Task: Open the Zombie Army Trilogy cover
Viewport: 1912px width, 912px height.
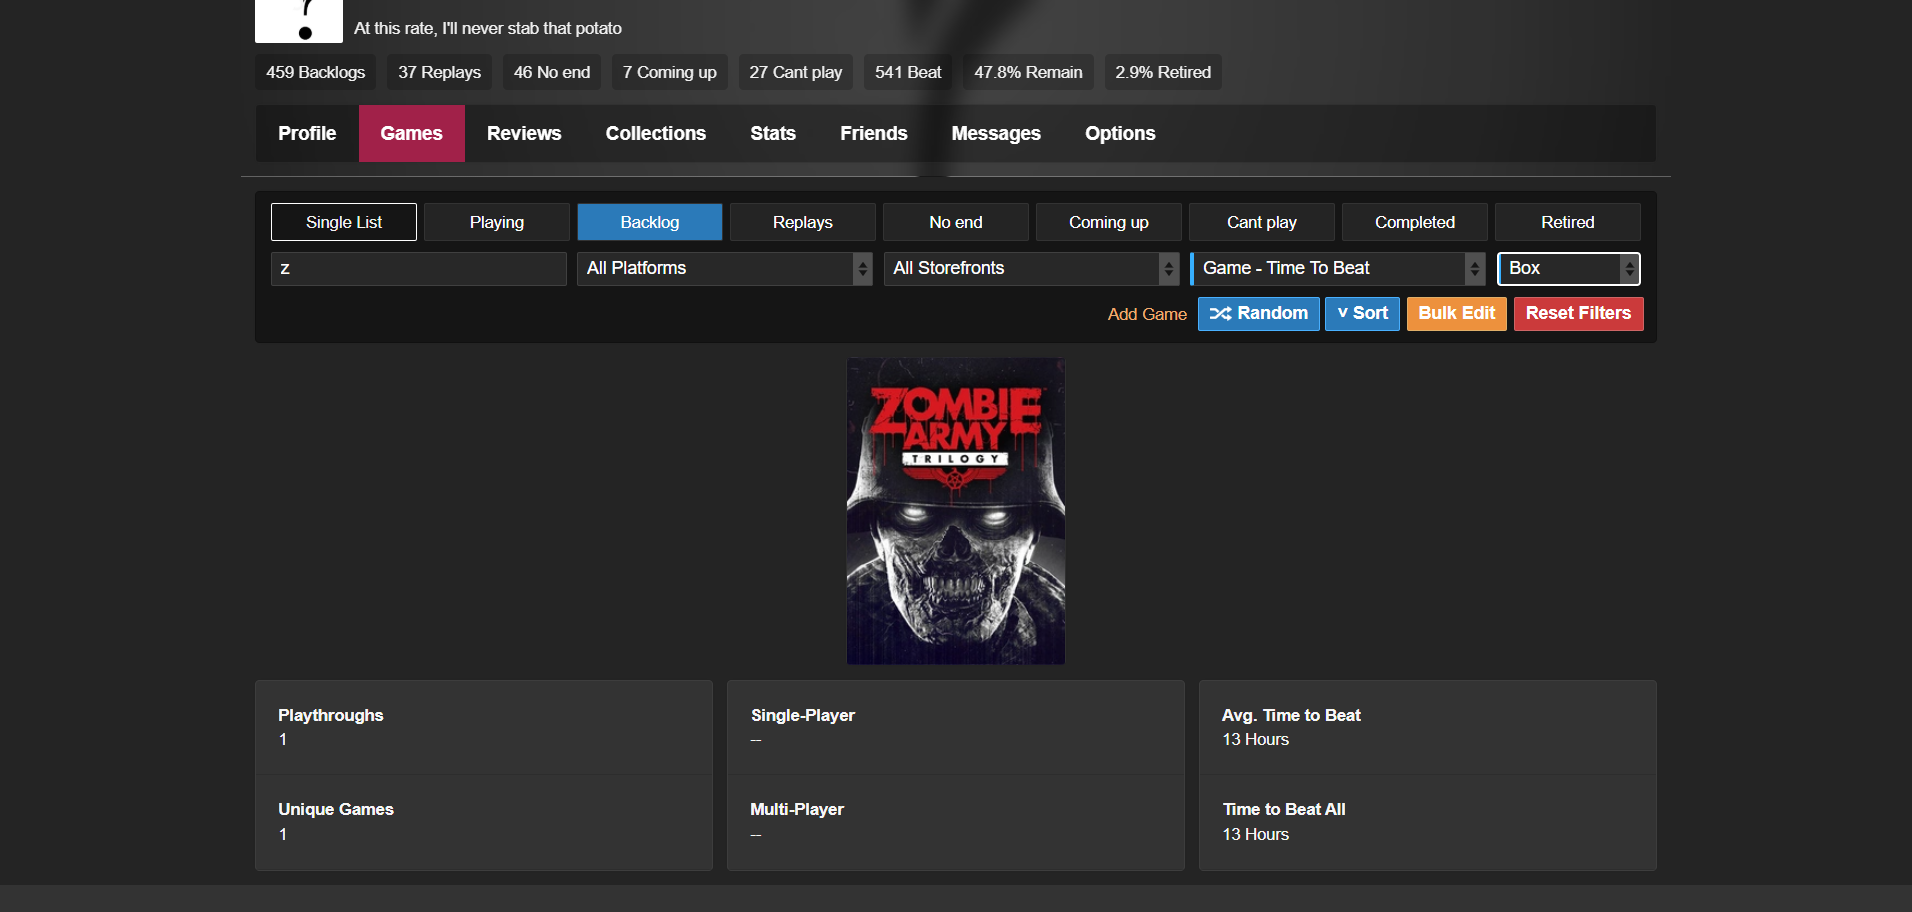Action: pos(955,511)
